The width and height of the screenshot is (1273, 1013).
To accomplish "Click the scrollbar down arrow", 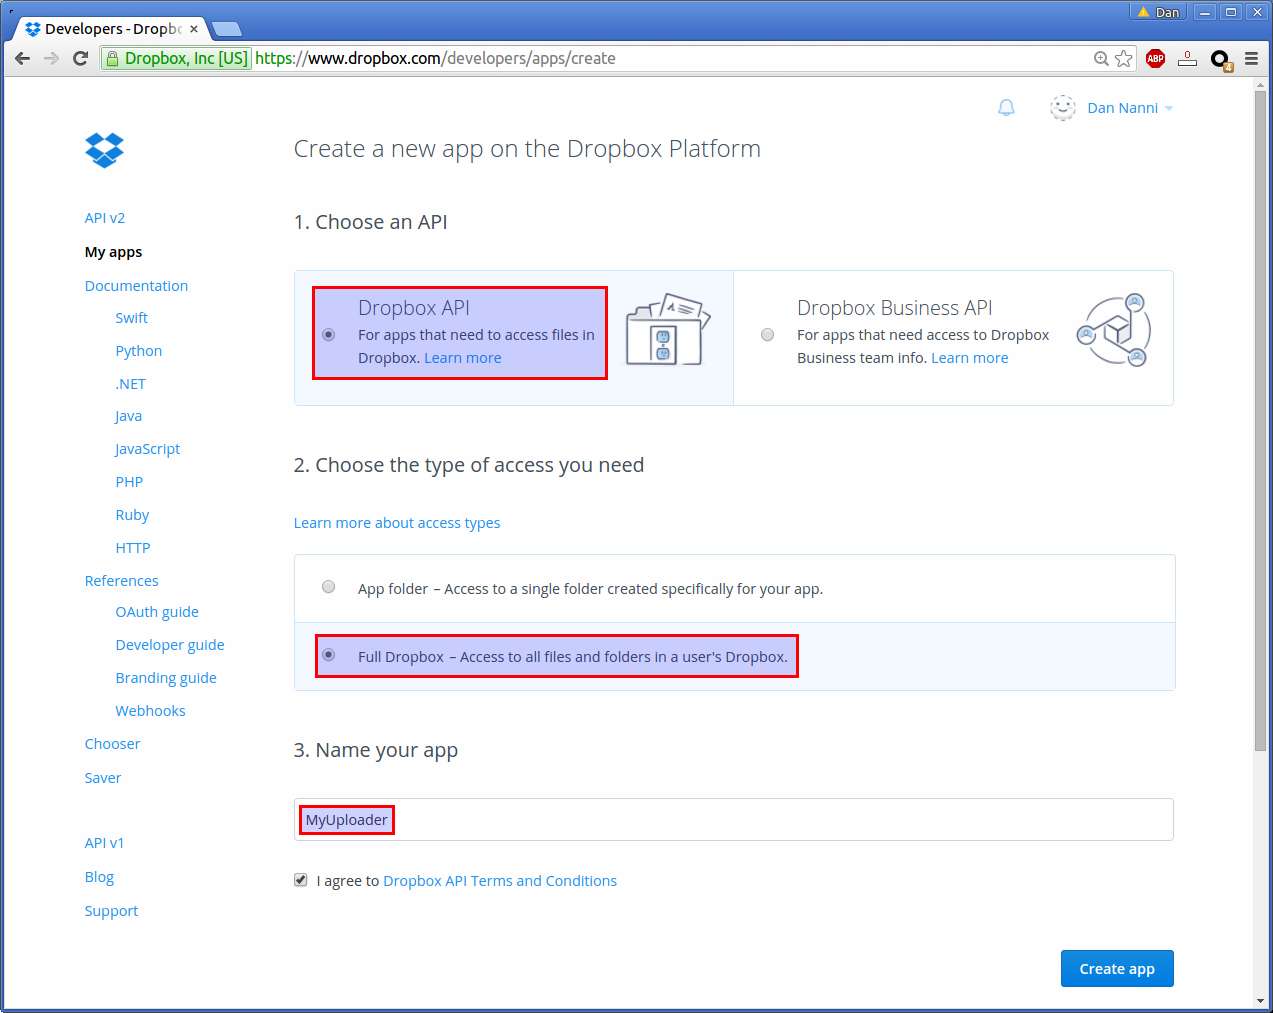I will pos(1260,1000).
